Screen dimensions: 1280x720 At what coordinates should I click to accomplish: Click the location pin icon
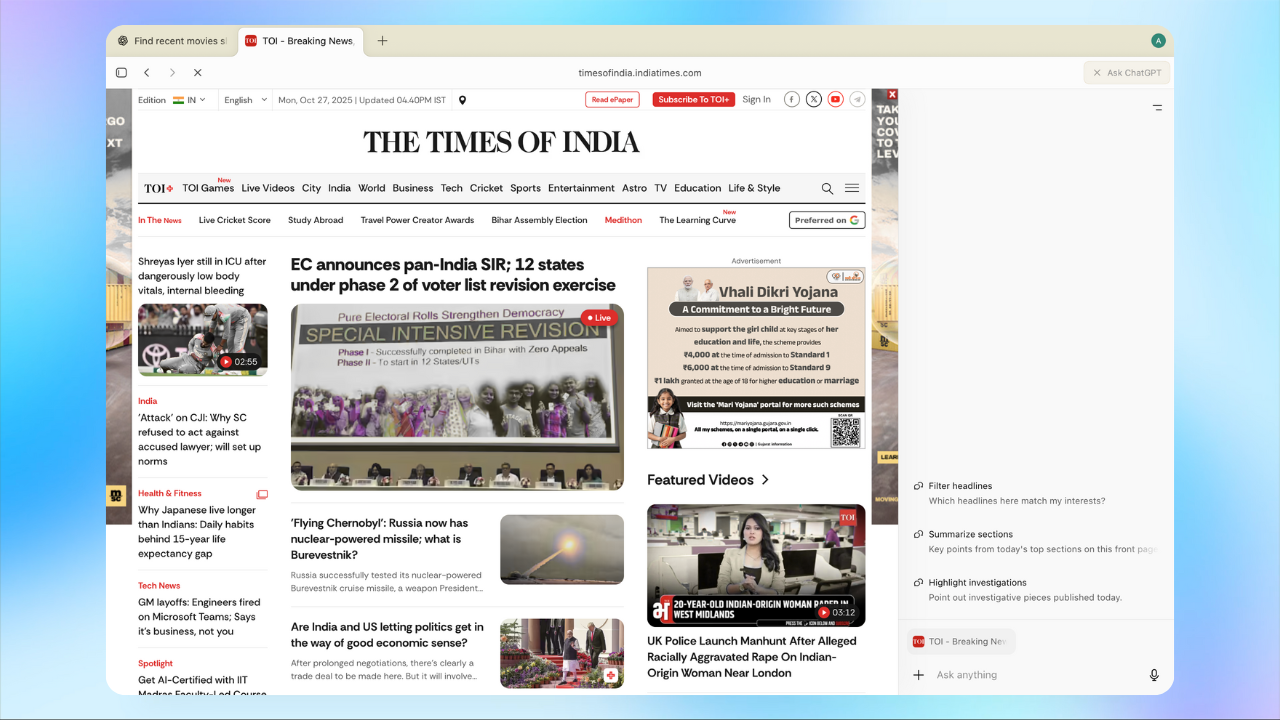point(462,100)
